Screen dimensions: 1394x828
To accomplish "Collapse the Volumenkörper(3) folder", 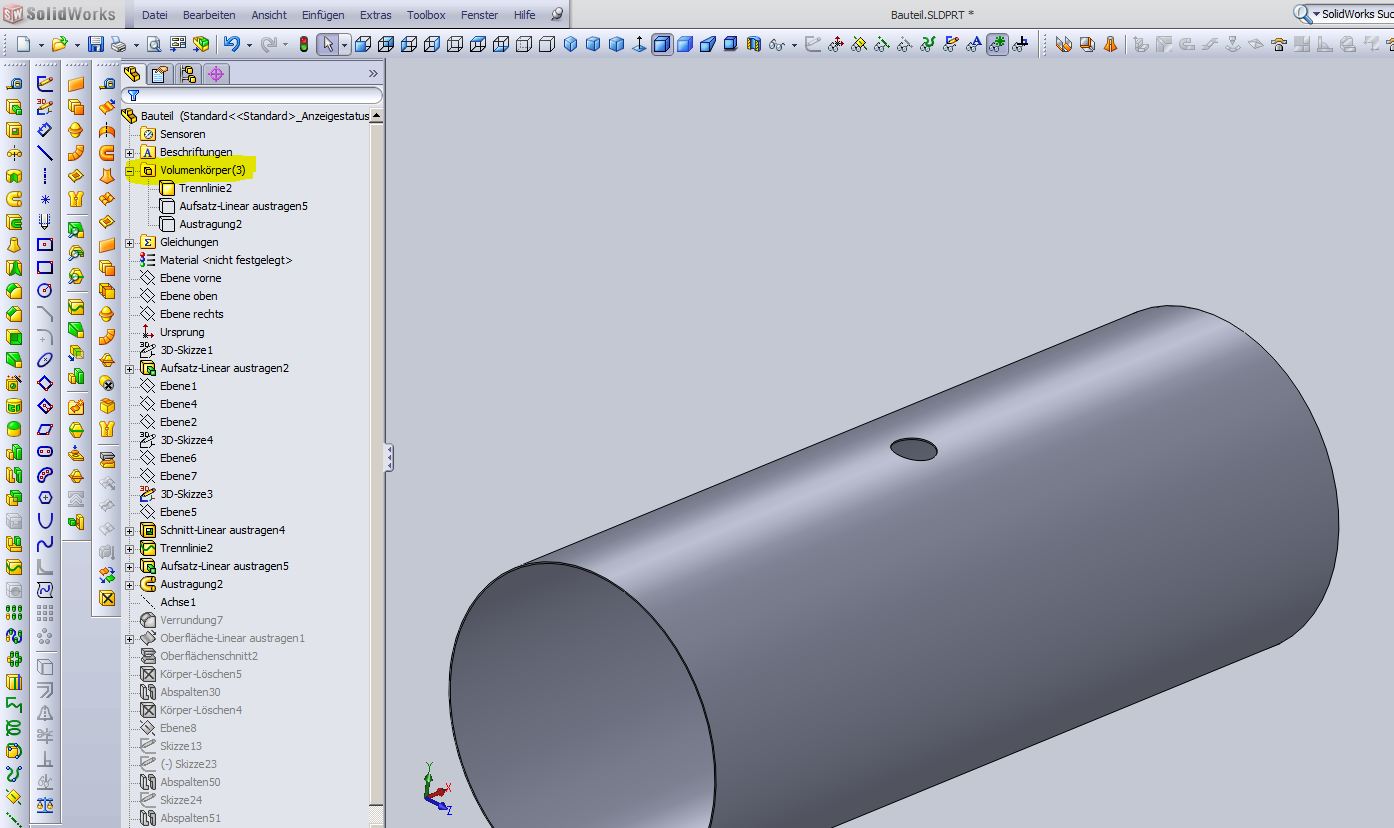I will pyautogui.click(x=130, y=171).
